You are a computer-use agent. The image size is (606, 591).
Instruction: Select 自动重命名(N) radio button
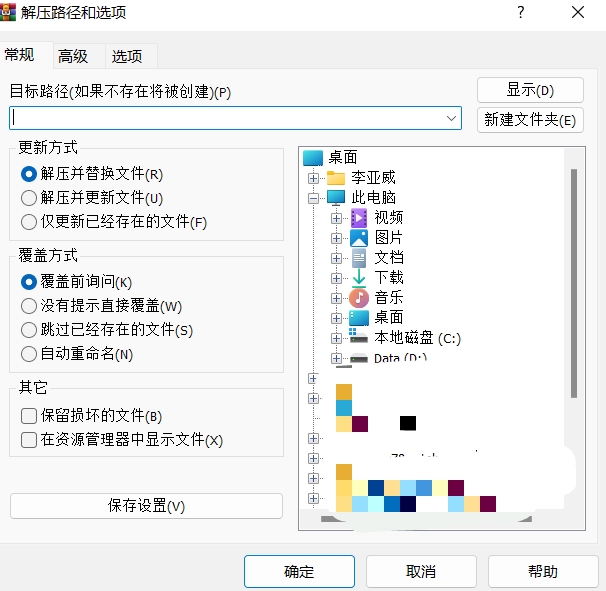pos(29,354)
